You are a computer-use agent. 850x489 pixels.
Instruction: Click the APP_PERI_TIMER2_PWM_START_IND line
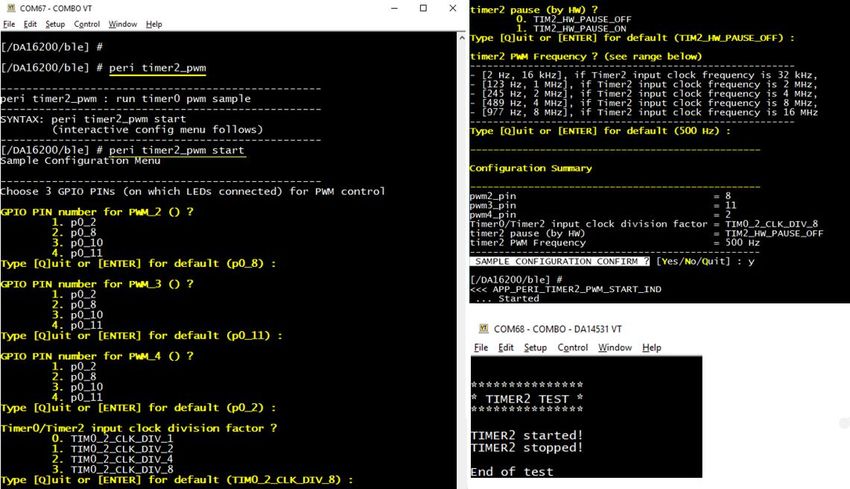point(566,289)
